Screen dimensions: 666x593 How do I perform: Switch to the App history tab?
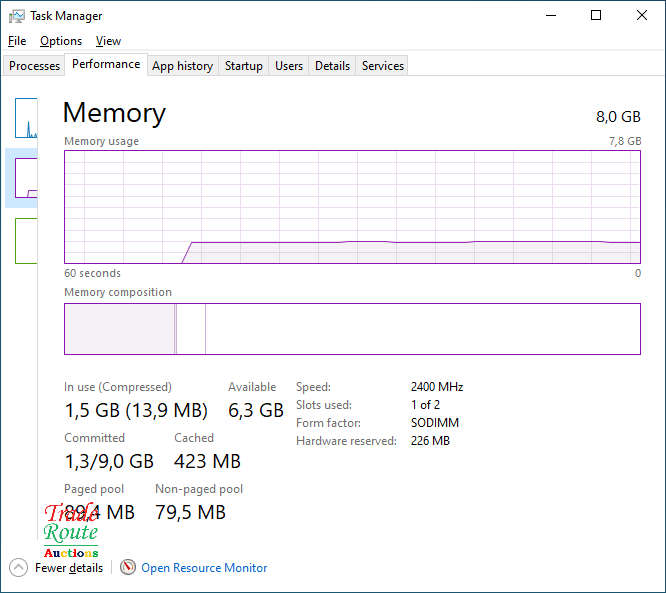183,66
